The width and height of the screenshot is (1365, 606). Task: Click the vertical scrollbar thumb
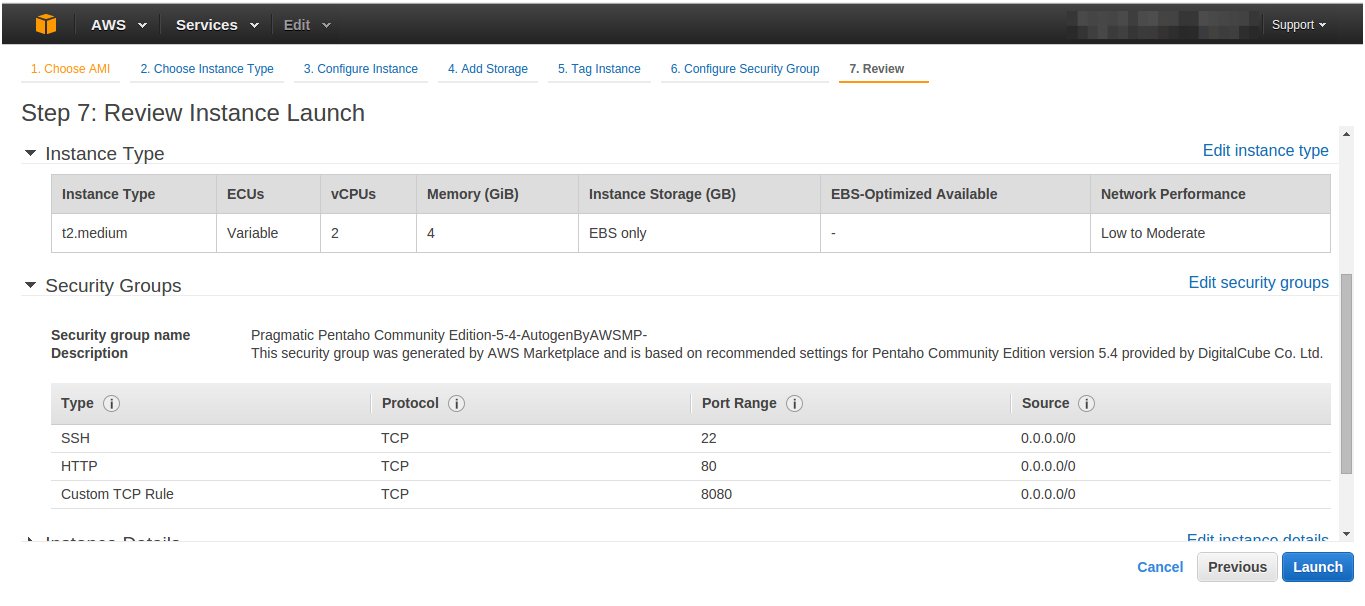click(1346, 373)
